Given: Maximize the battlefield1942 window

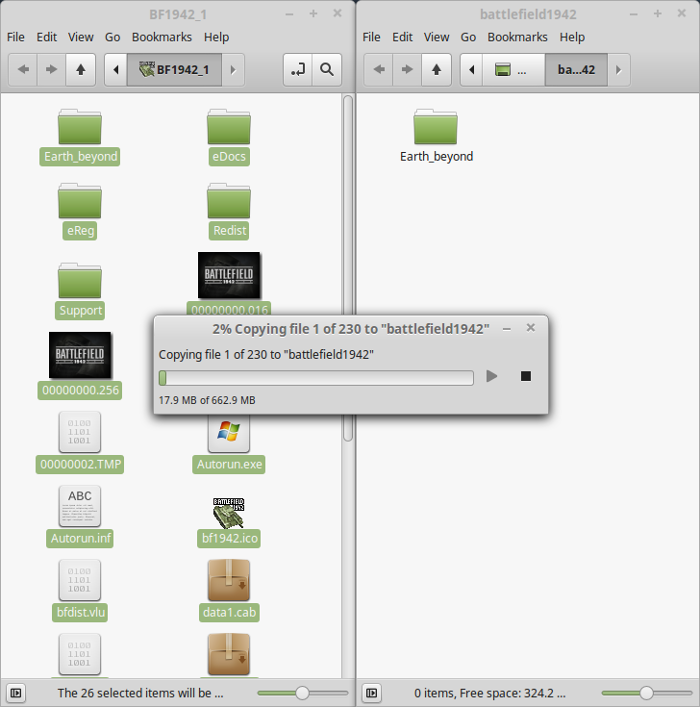Looking at the screenshot, I should [x=658, y=14].
